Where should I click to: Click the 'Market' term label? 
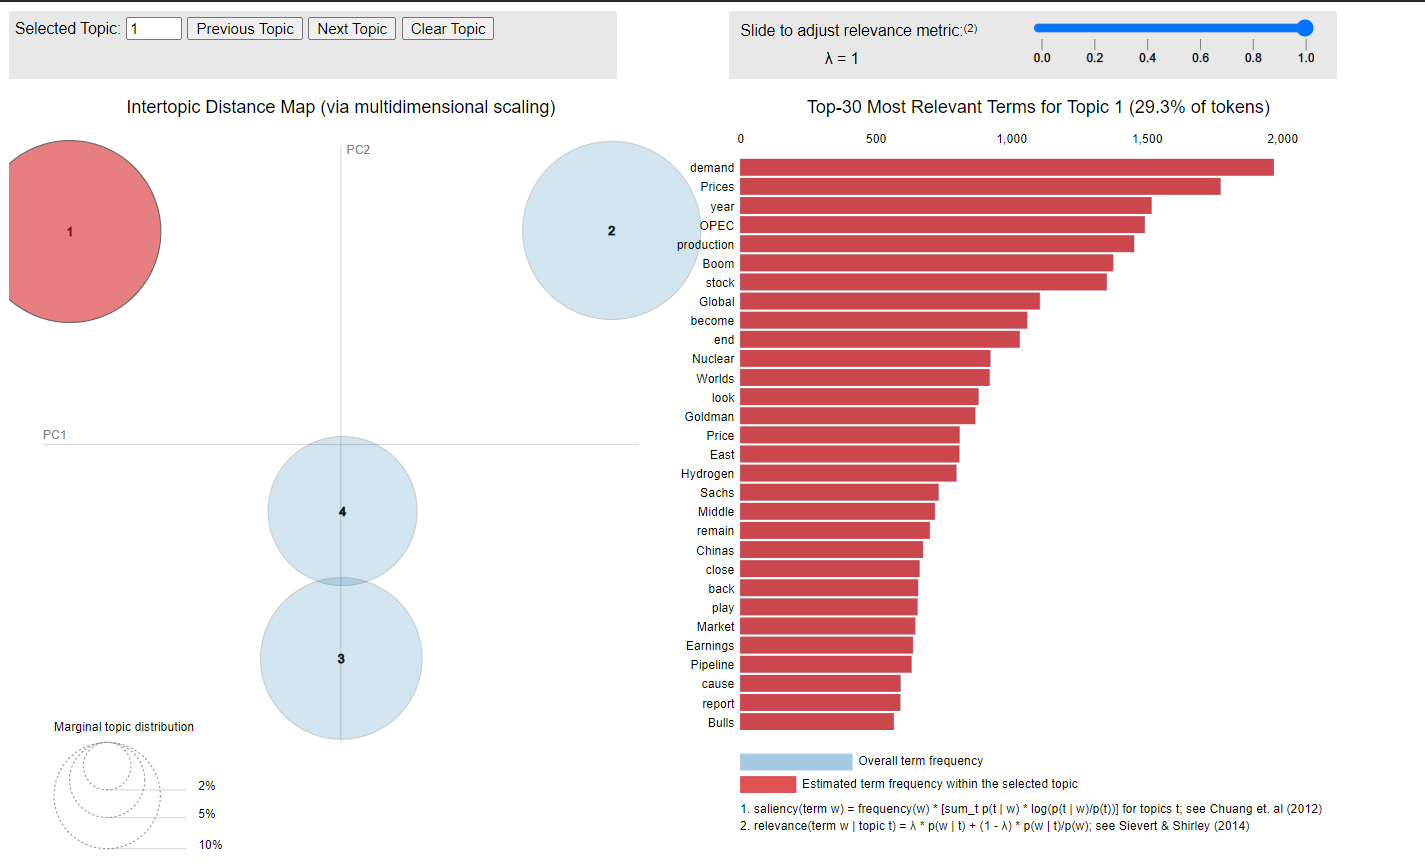(716, 626)
